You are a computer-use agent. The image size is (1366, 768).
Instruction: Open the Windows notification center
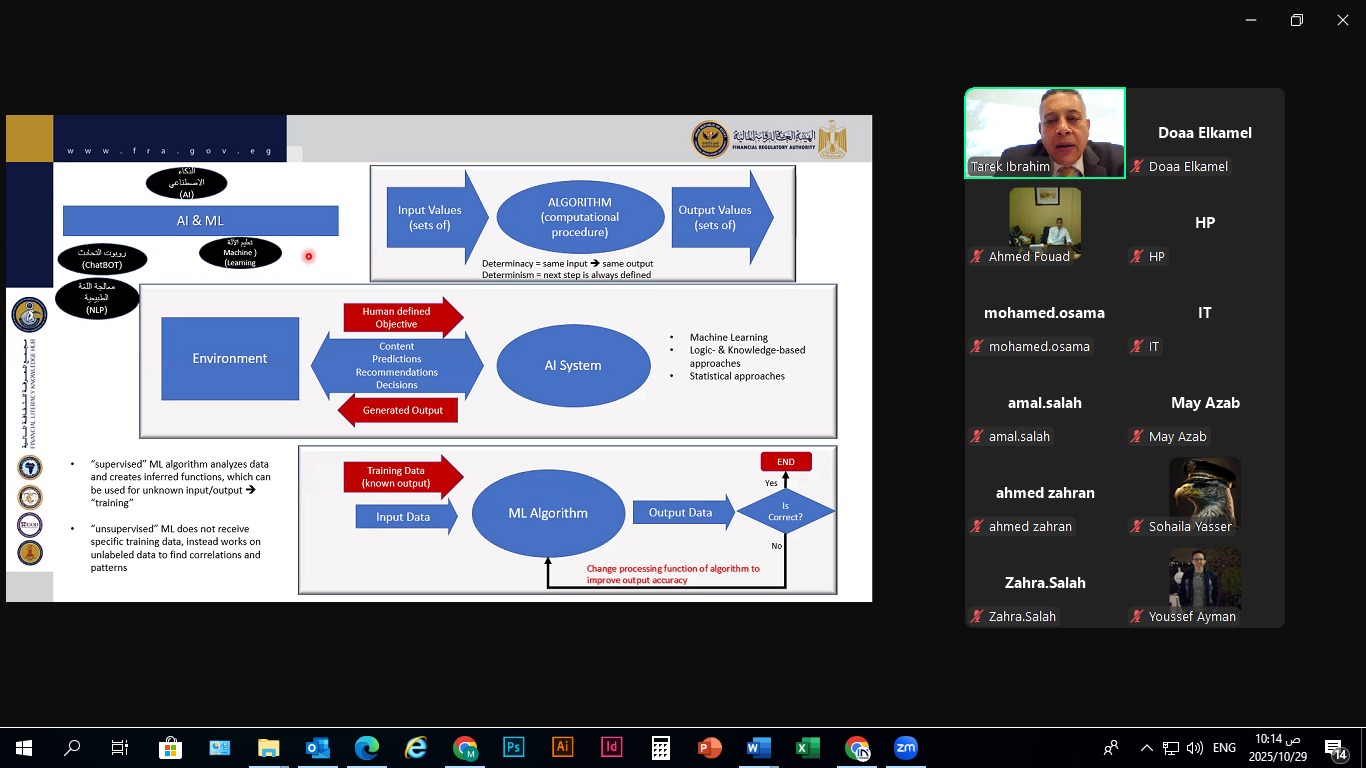(1335, 748)
